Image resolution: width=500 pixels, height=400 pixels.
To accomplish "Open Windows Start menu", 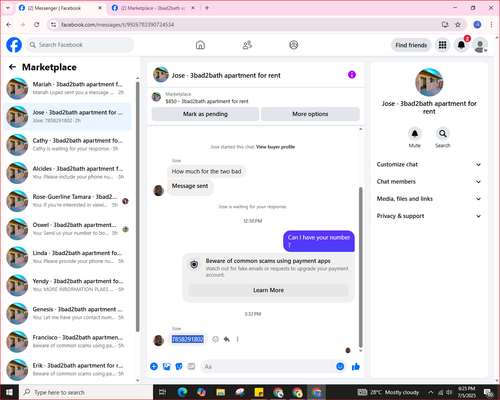I will [9, 392].
